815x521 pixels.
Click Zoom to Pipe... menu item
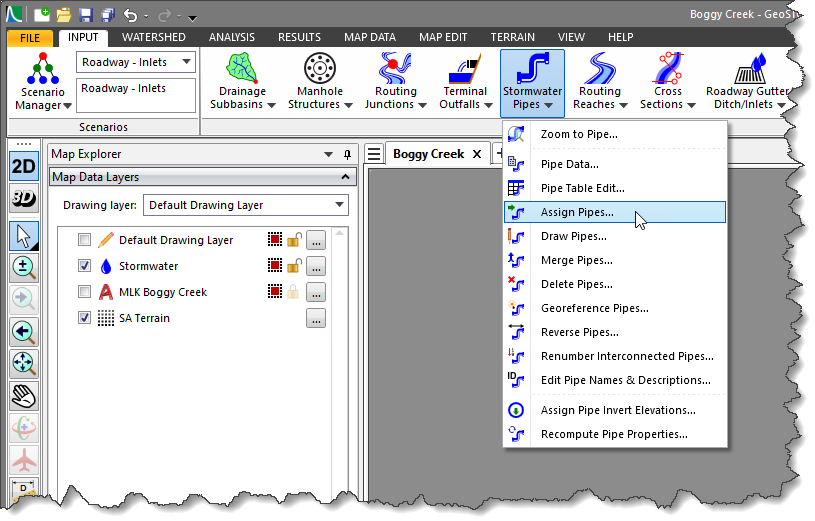615,134
